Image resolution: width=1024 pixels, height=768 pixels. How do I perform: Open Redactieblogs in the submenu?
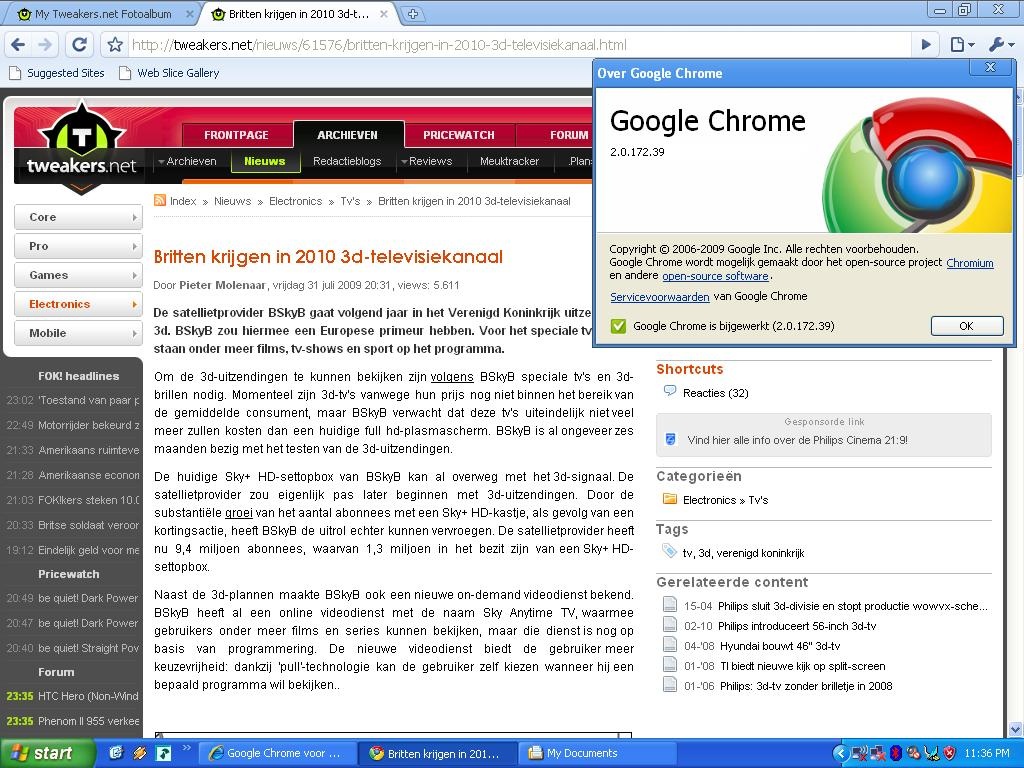347,161
